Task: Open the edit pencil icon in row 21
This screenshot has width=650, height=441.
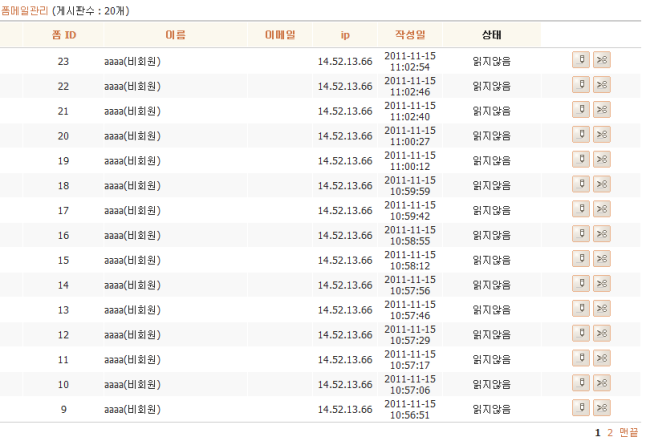Action: (580, 110)
